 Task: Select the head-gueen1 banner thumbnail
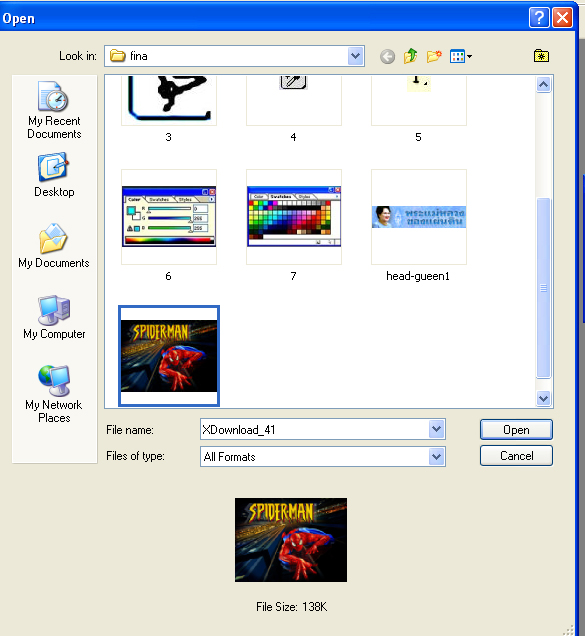point(419,217)
